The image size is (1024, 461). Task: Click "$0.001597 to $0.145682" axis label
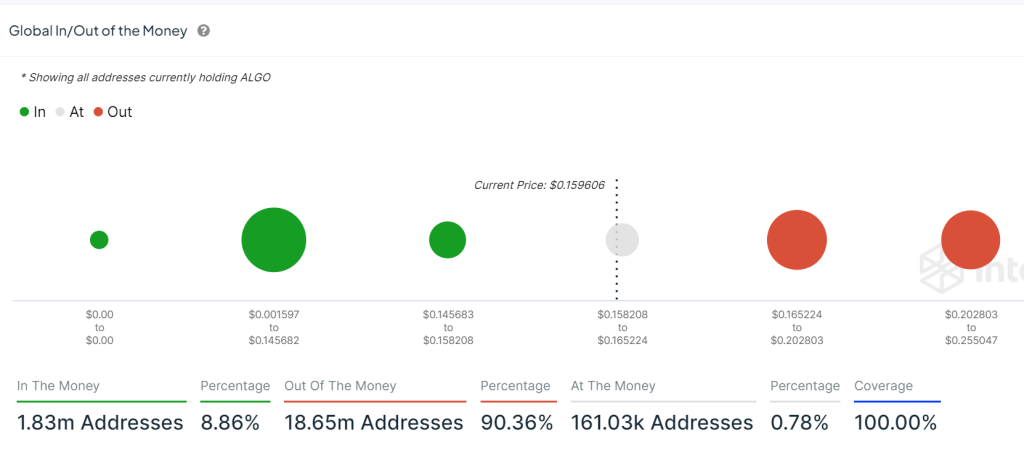click(x=274, y=327)
